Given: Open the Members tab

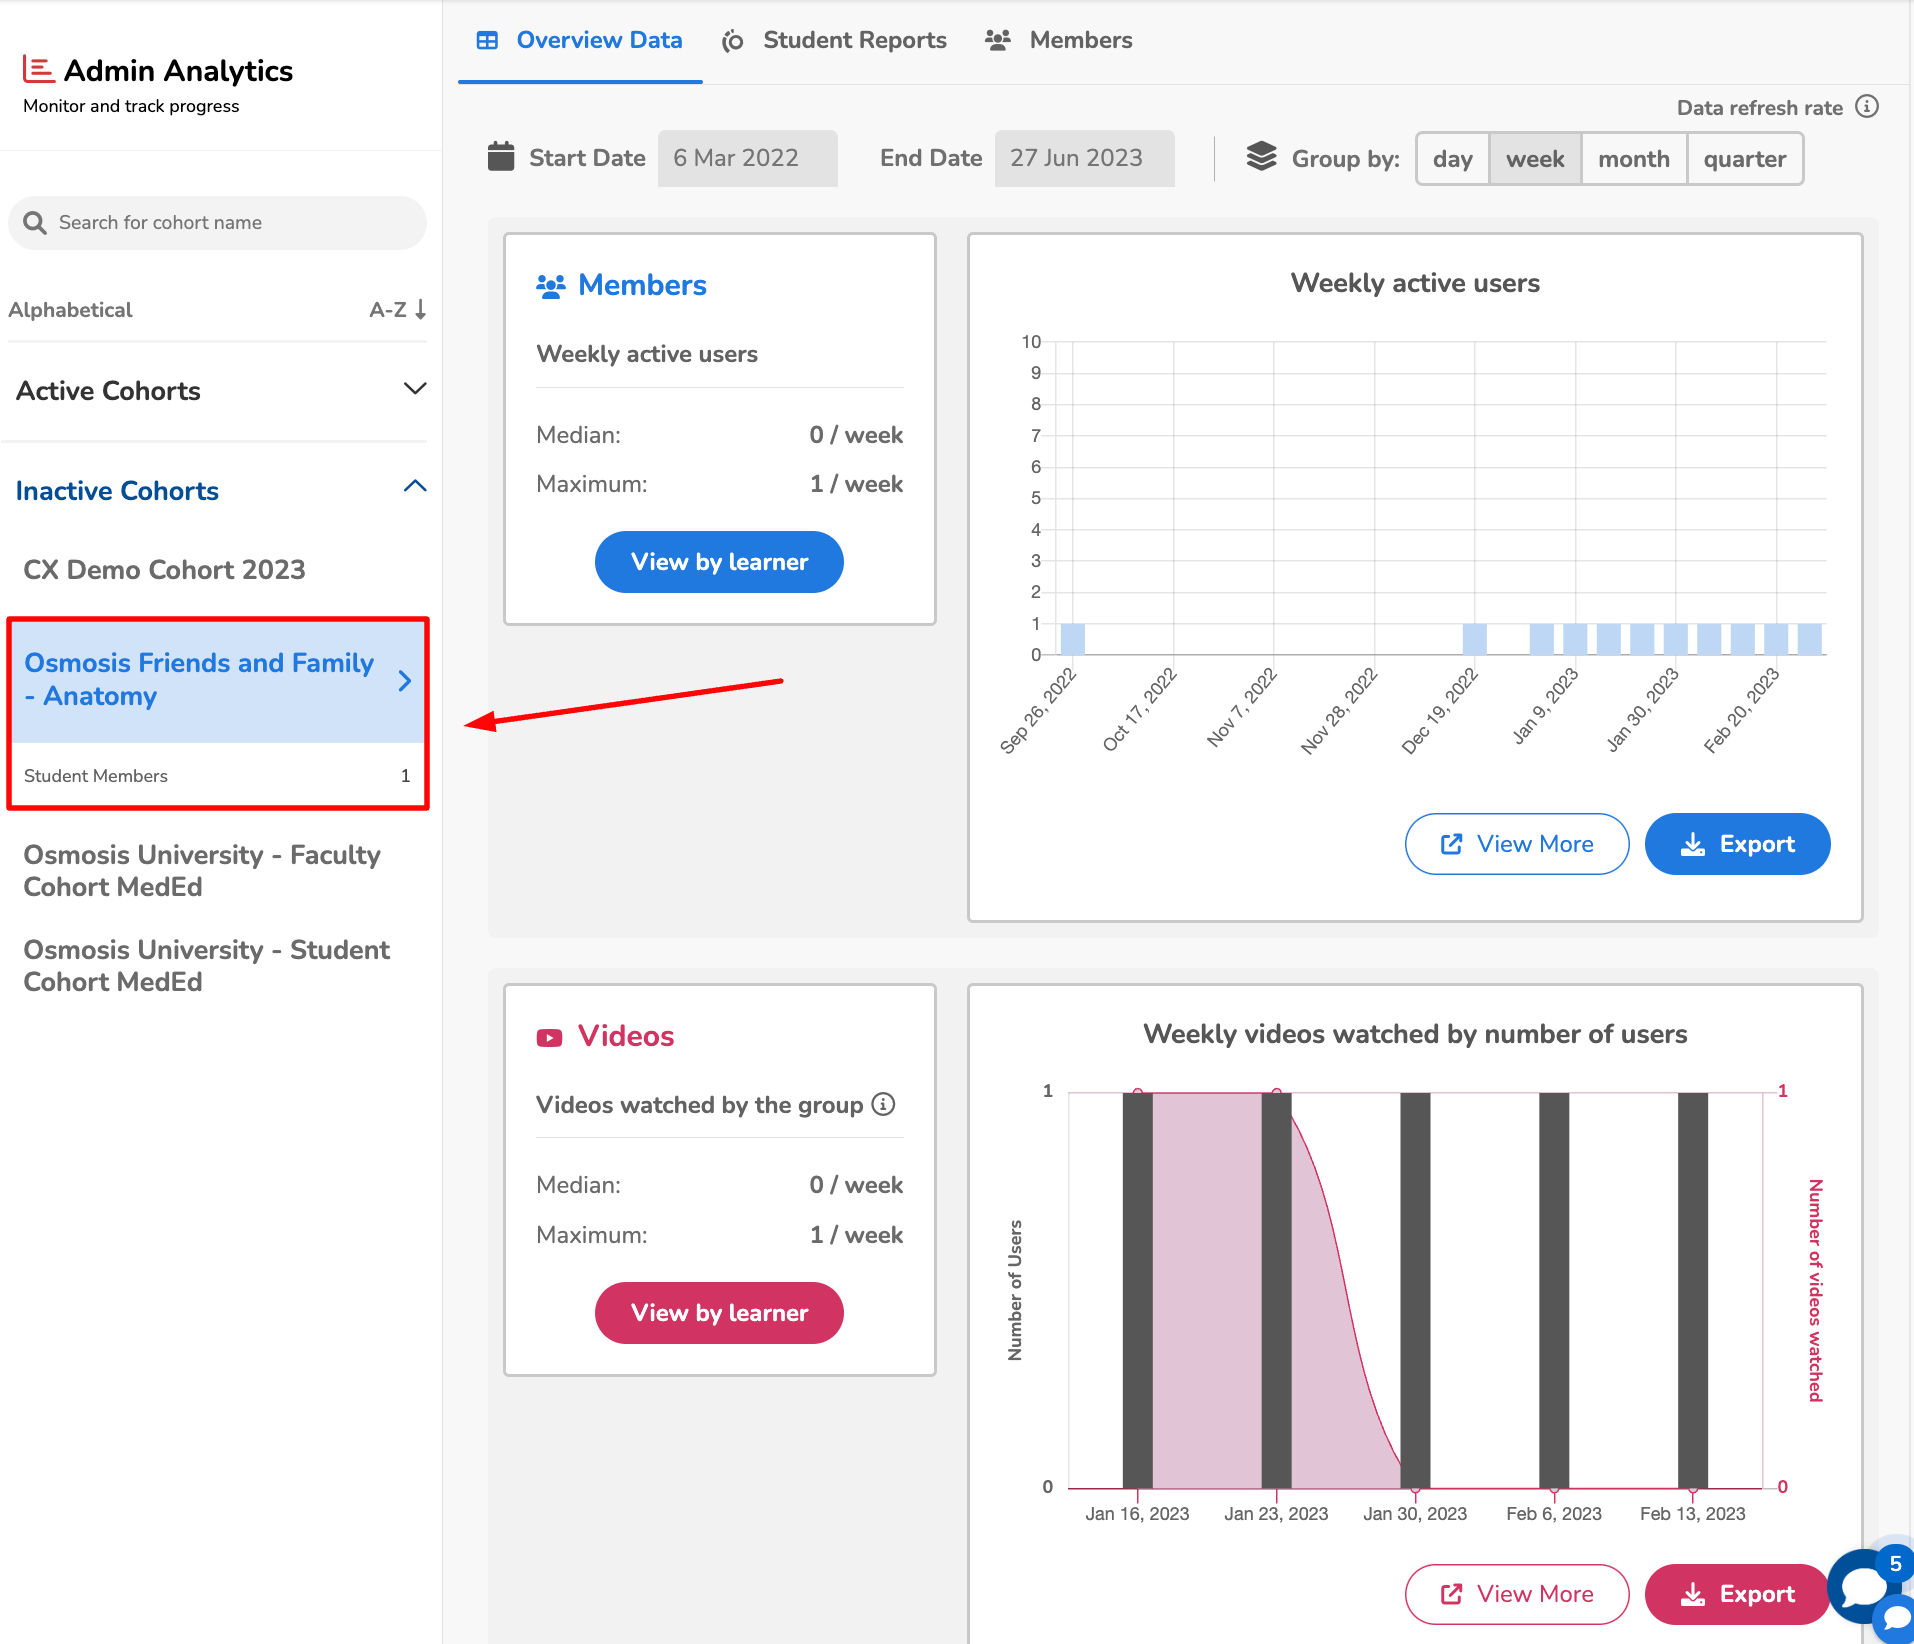Looking at the screenshot, I should click(1060, 41).
